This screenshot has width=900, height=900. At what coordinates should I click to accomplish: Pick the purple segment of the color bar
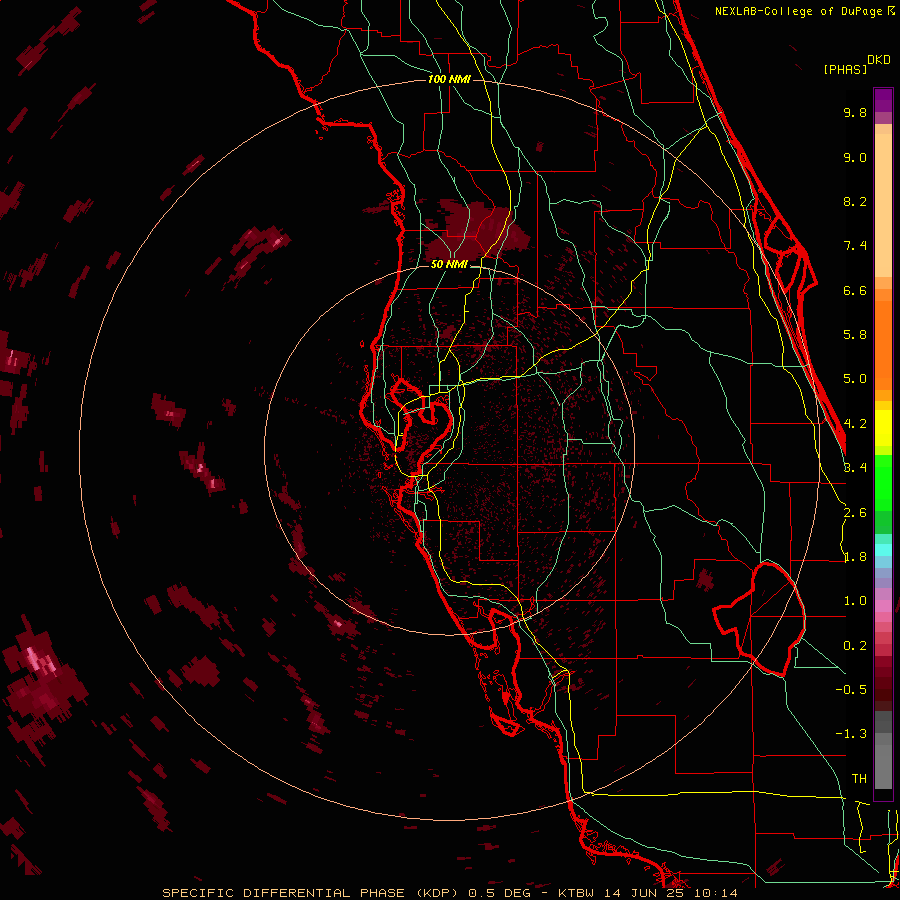point(883,100)
